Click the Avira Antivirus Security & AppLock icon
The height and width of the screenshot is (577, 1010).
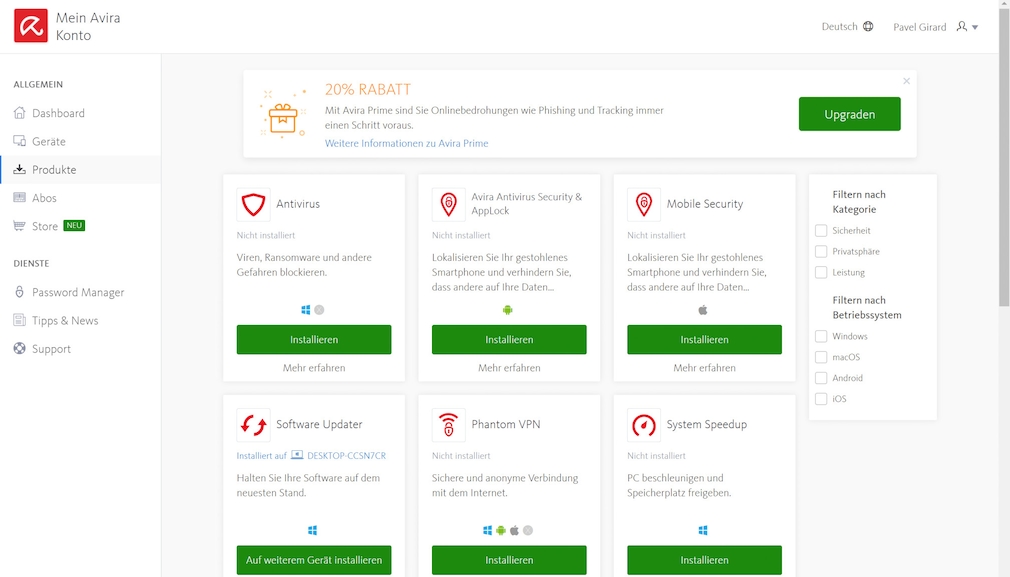point(448,205)
